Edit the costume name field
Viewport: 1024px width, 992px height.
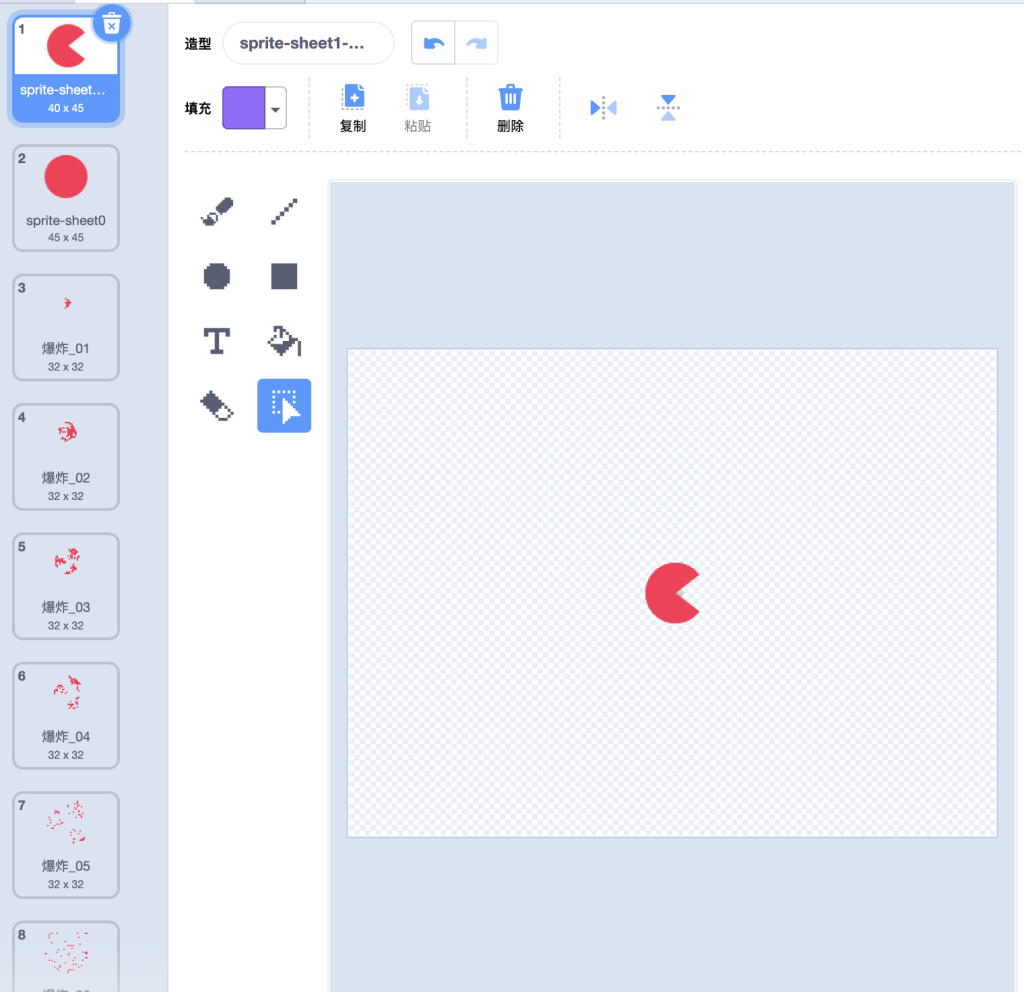[308, 43]
